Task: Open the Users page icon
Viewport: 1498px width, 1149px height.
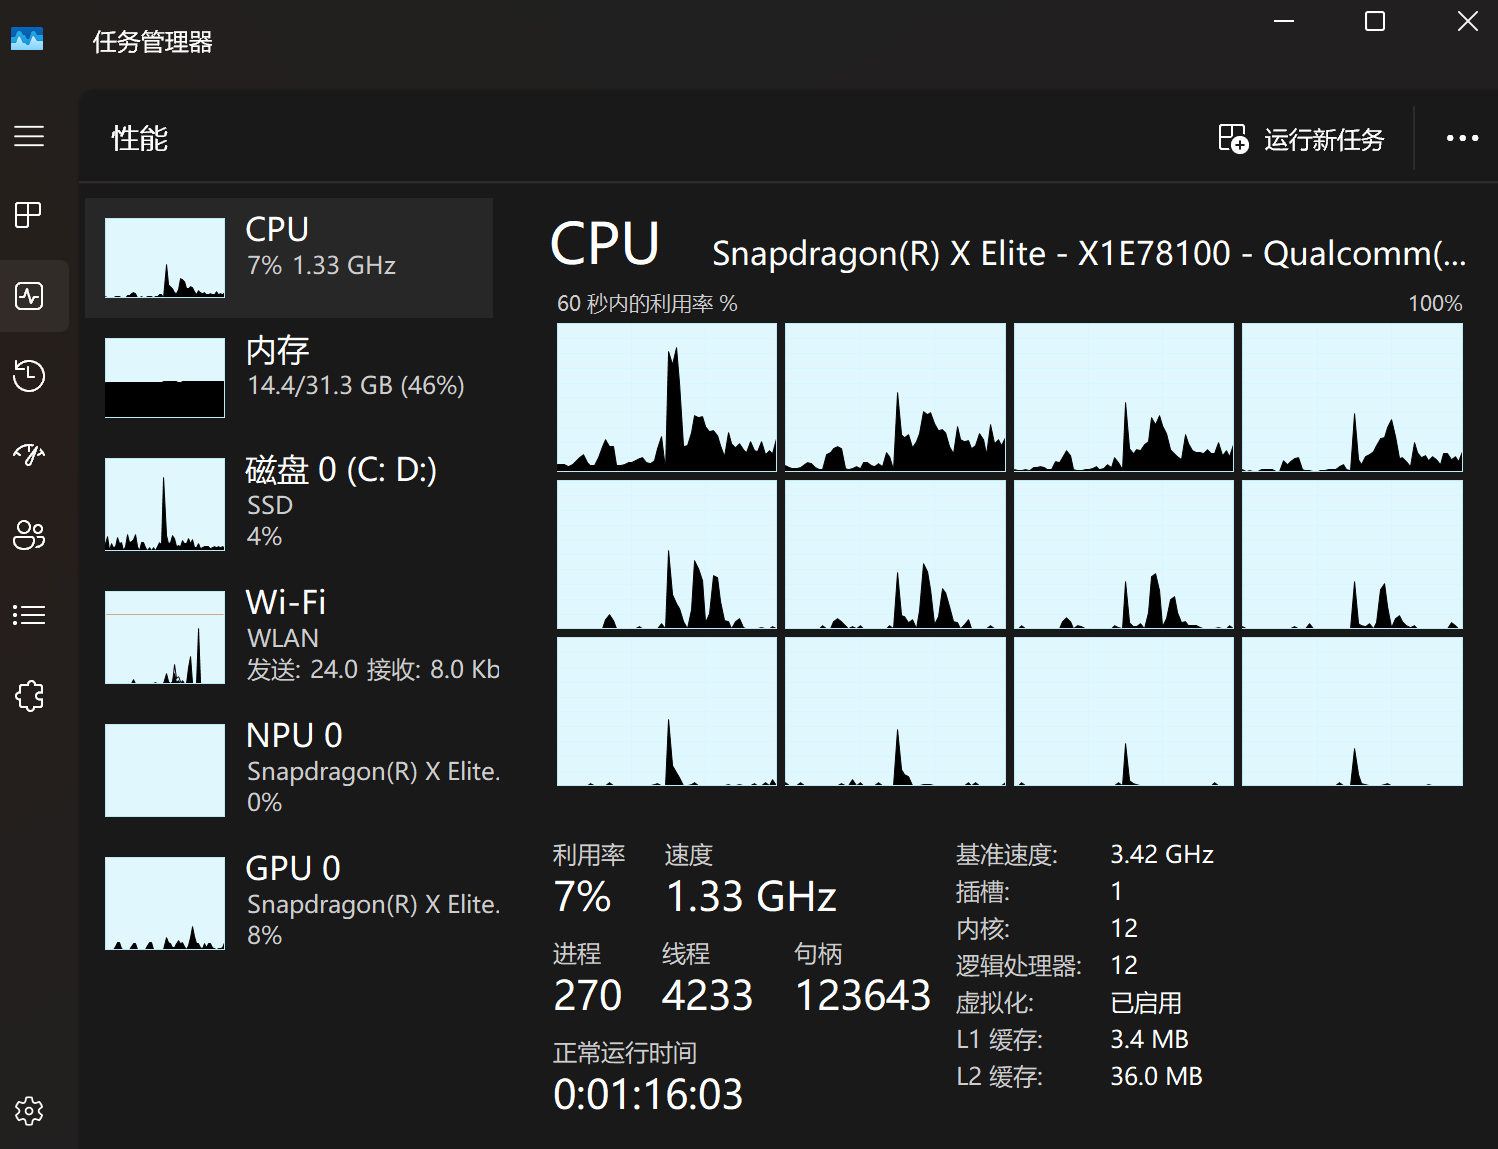Action: tap(29, 535)
